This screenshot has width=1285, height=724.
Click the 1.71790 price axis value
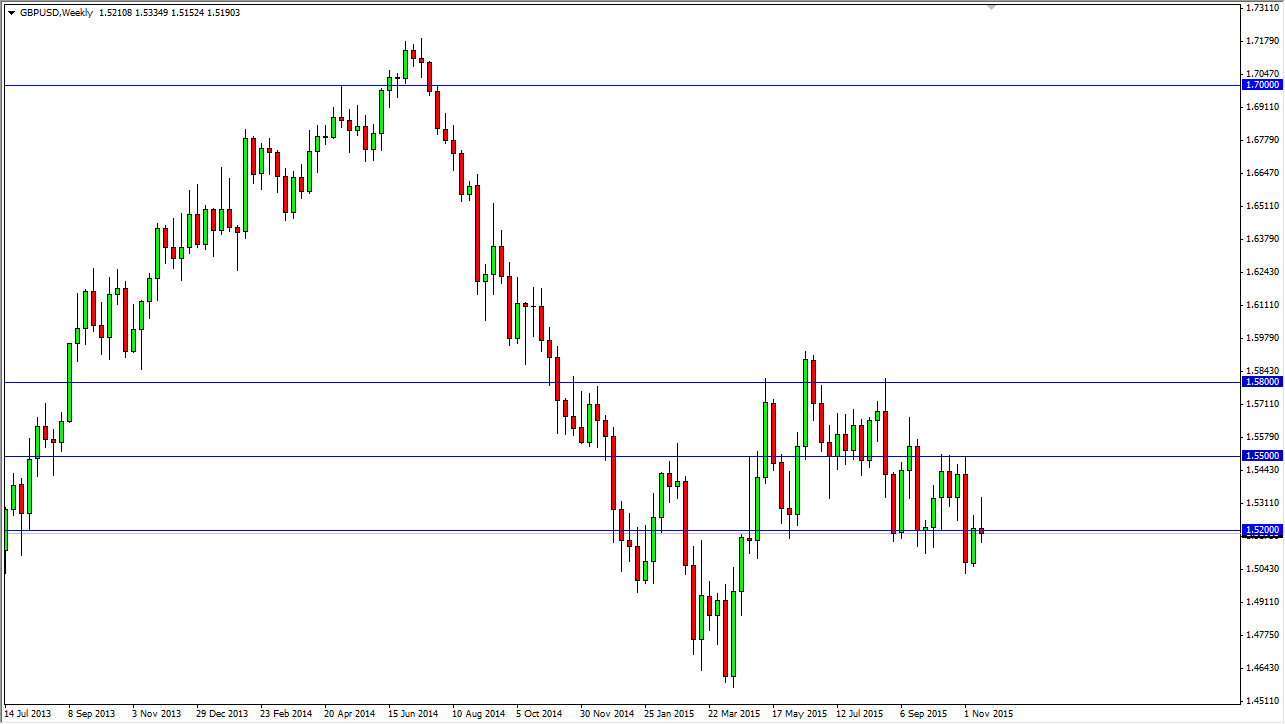[x=1263, y=40]
